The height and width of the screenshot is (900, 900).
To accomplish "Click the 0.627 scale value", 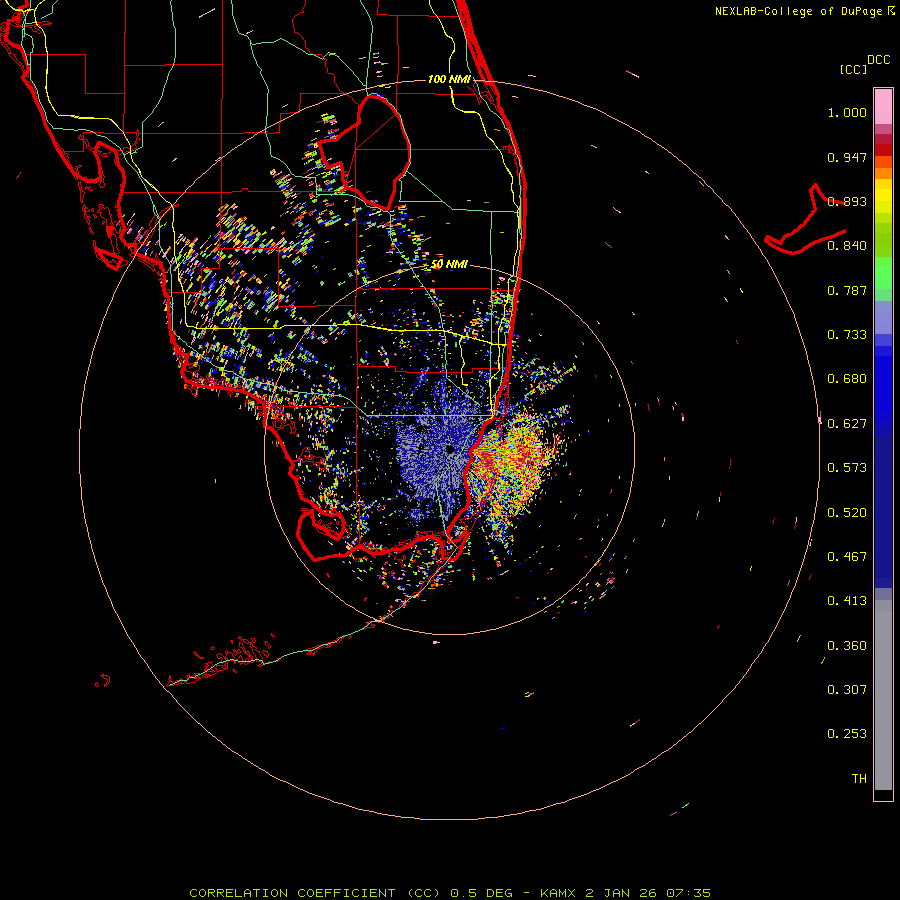I will coord(847,424).
